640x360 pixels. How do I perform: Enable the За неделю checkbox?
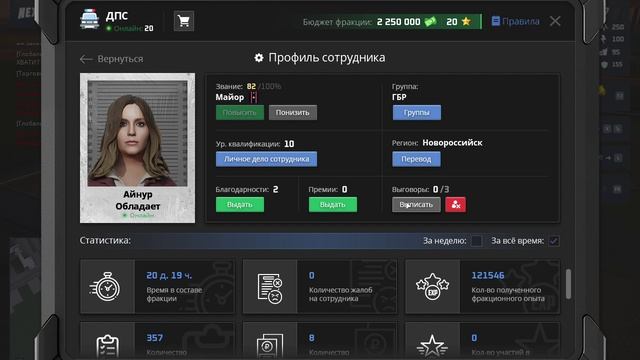pos(476,241)
